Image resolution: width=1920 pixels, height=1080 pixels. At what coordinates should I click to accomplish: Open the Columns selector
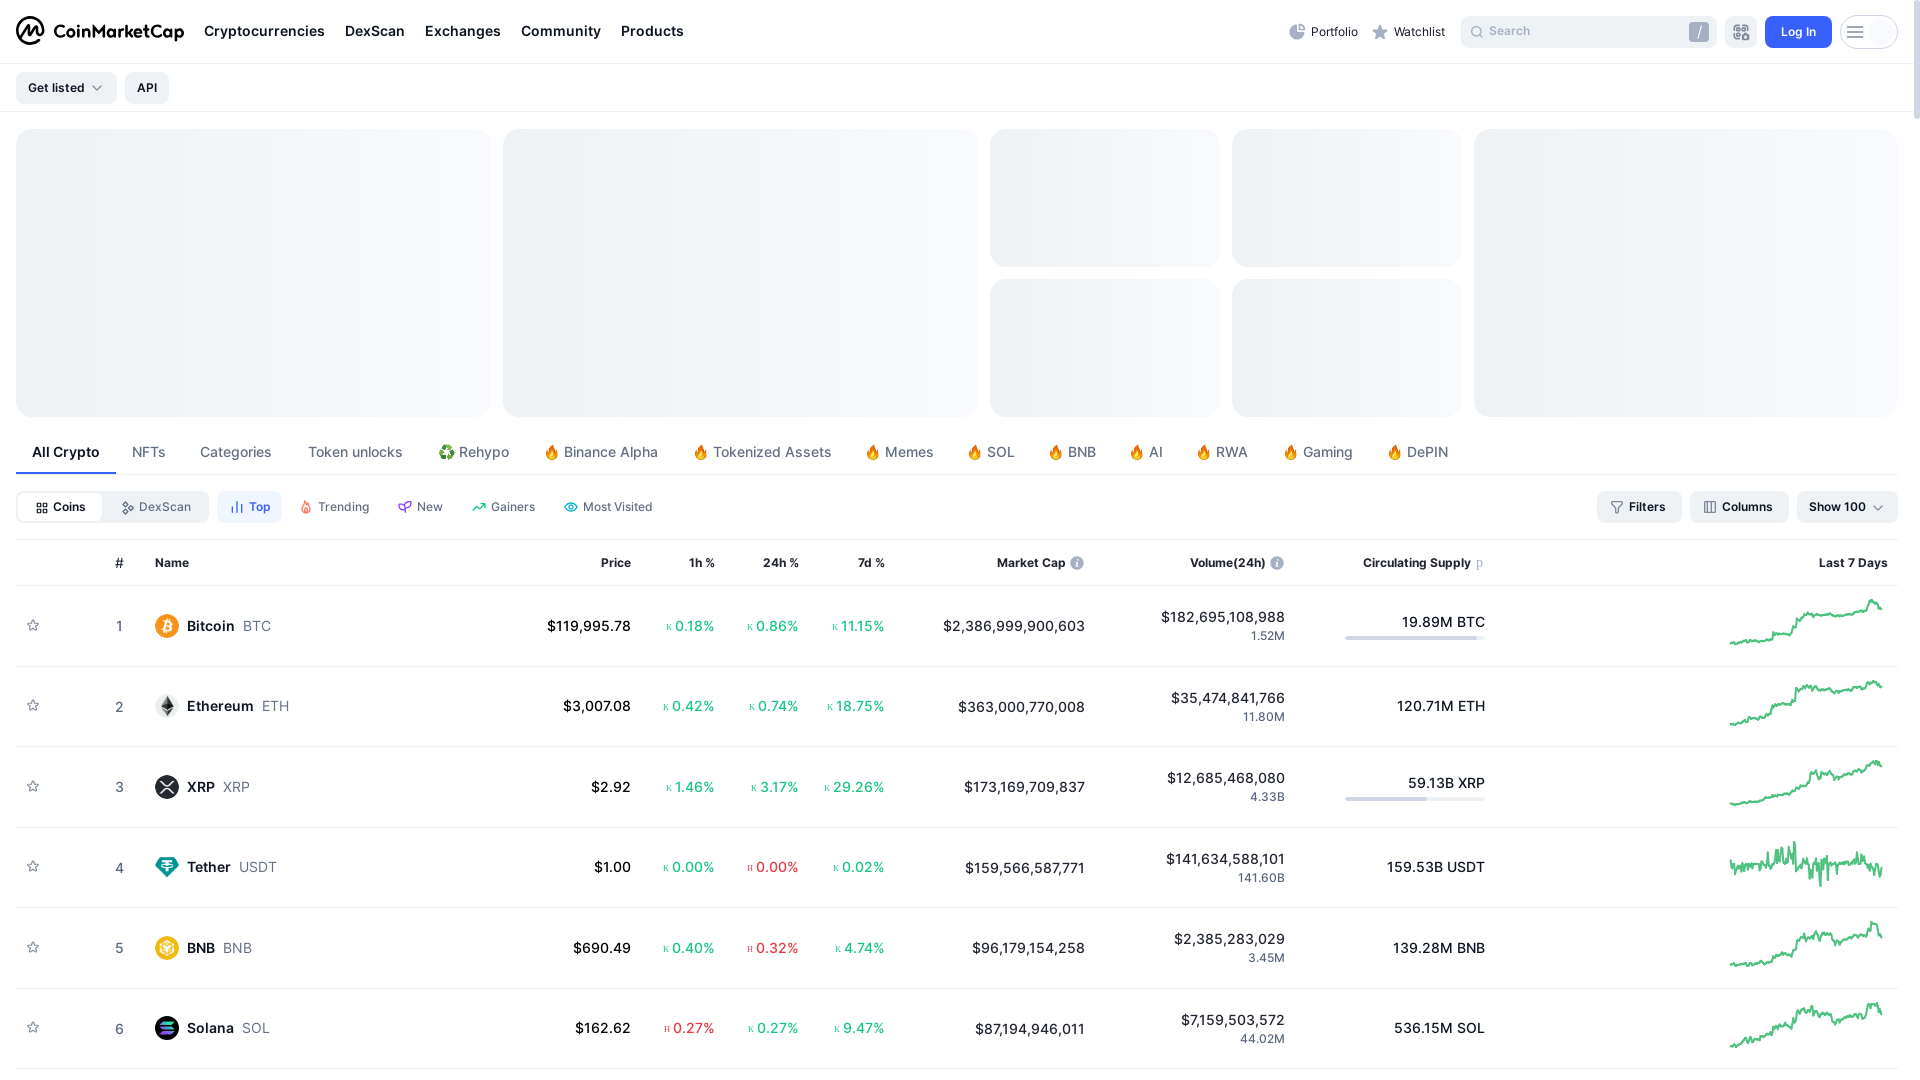[x=1739, y=507]
